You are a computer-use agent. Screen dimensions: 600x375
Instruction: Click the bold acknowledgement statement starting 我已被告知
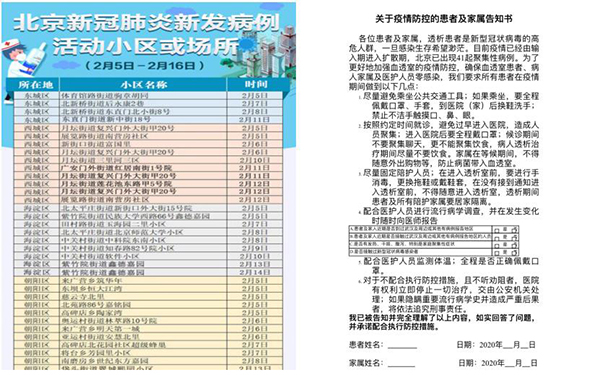tap(442, 322)
